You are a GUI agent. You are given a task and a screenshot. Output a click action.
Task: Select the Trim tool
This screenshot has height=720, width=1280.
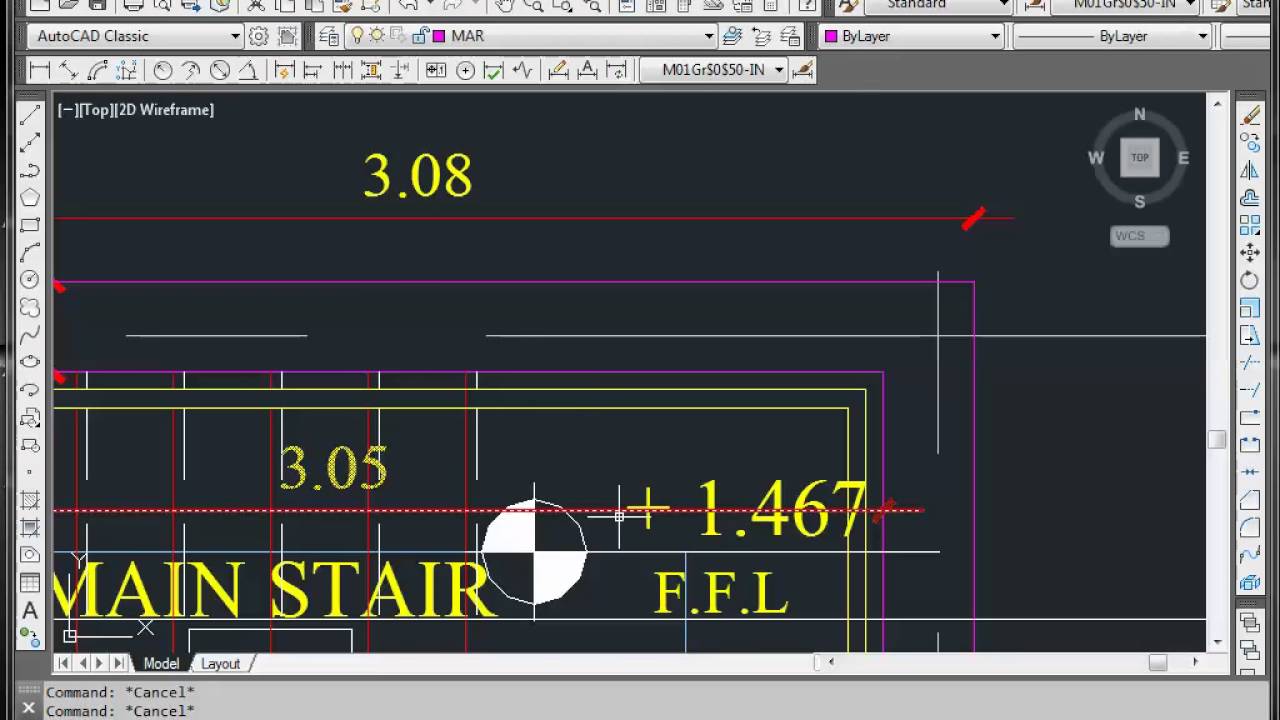point(1250,363)
